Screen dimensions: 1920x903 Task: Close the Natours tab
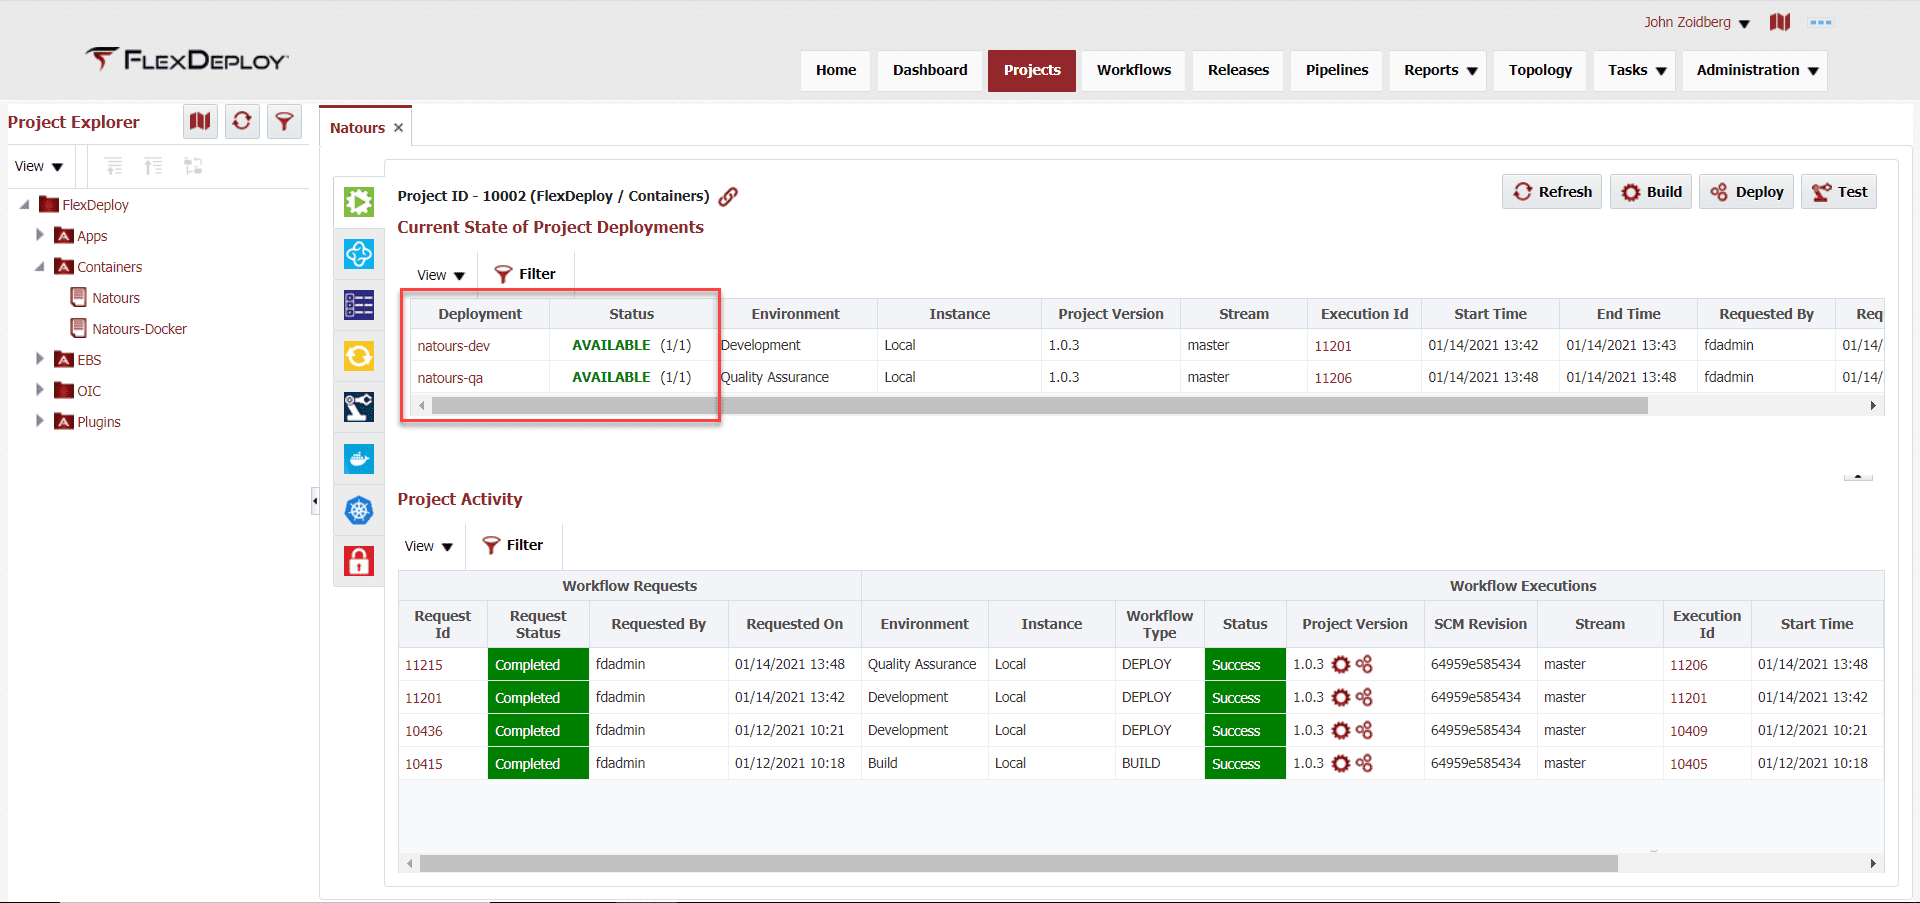coord(398,128)
